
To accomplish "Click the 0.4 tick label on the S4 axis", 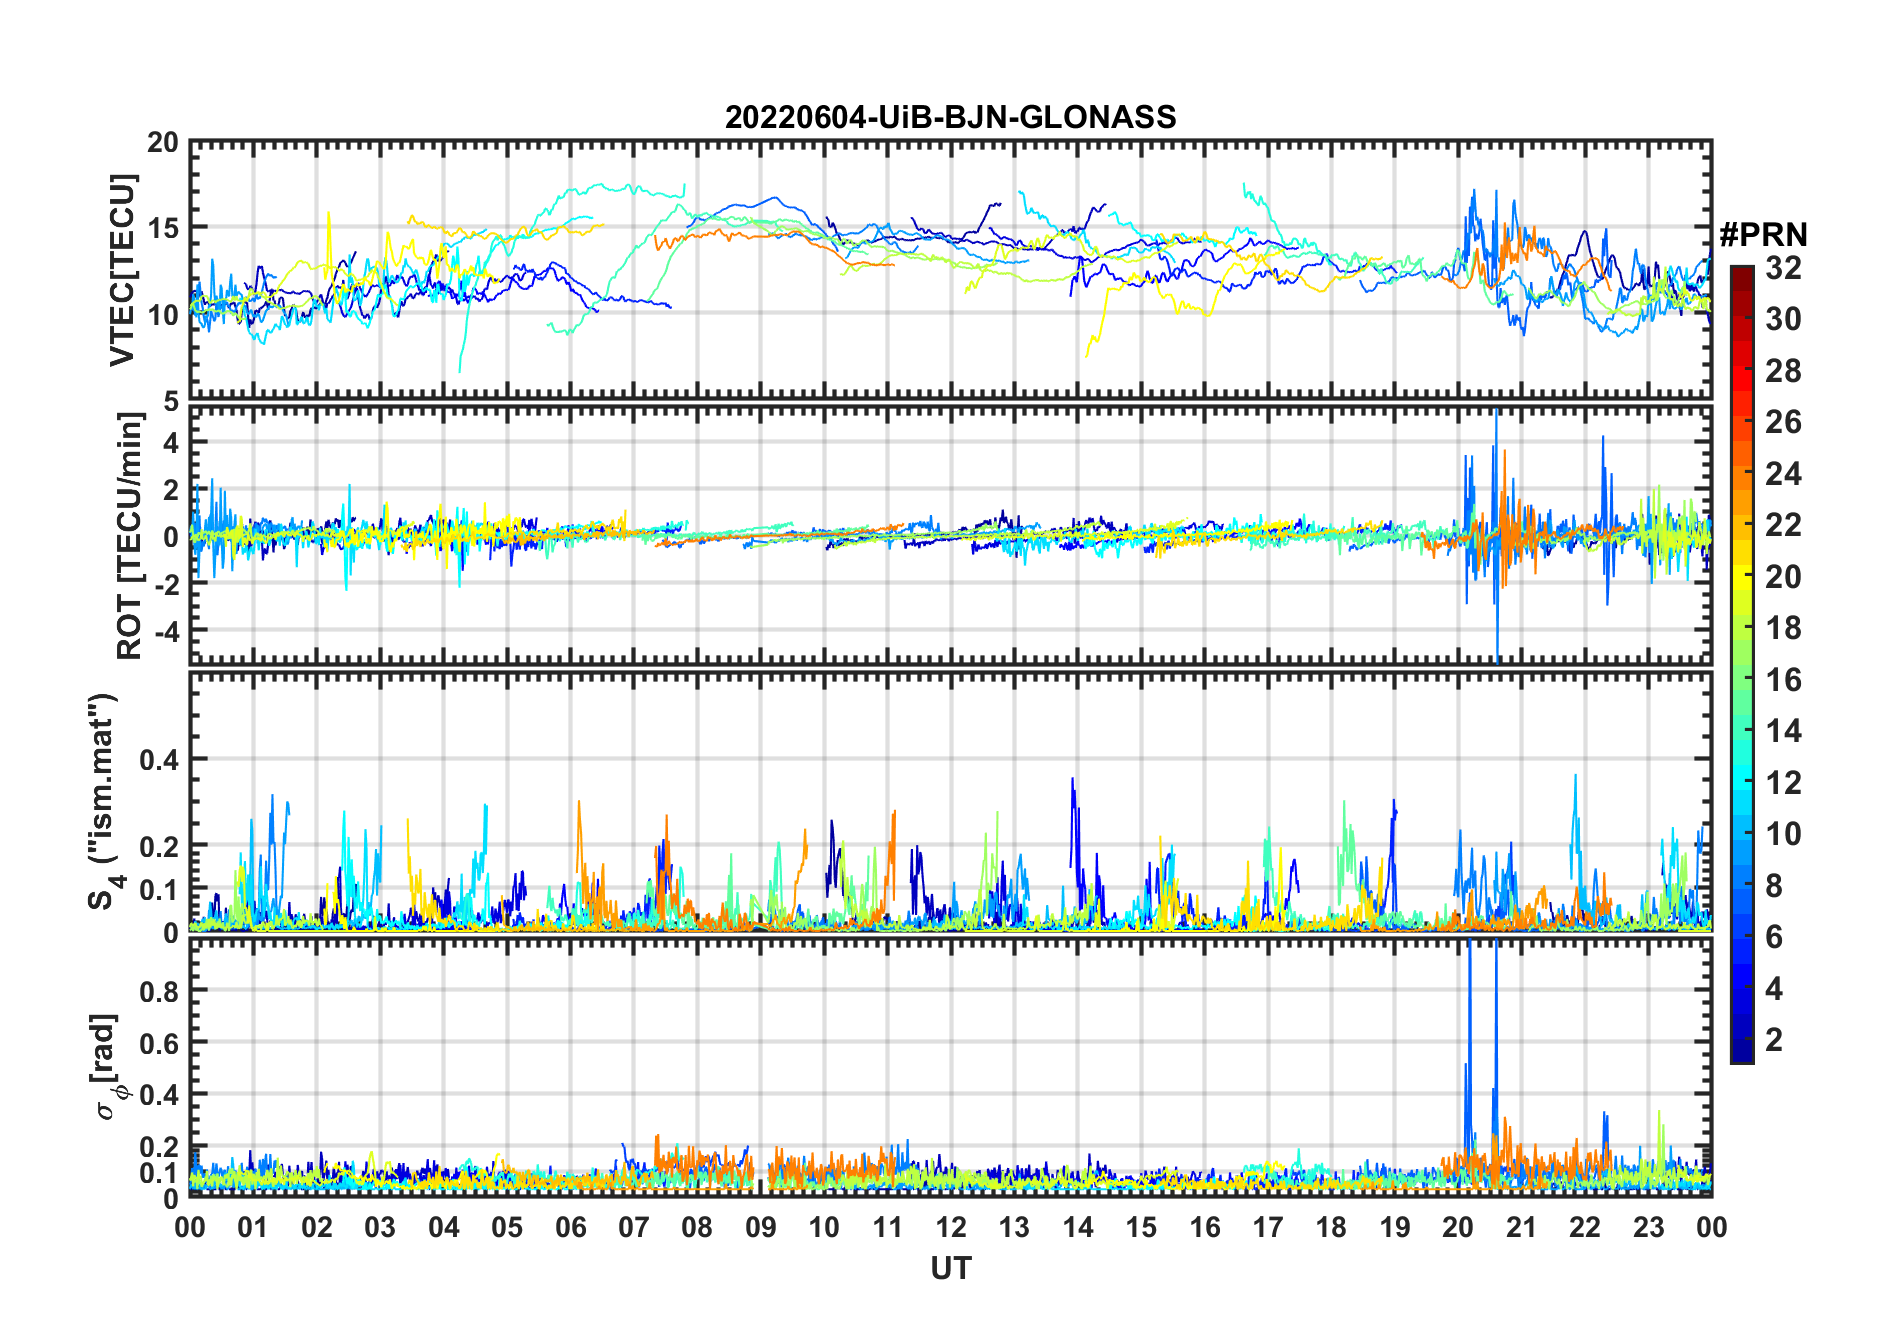I will (x=159, y=760).
